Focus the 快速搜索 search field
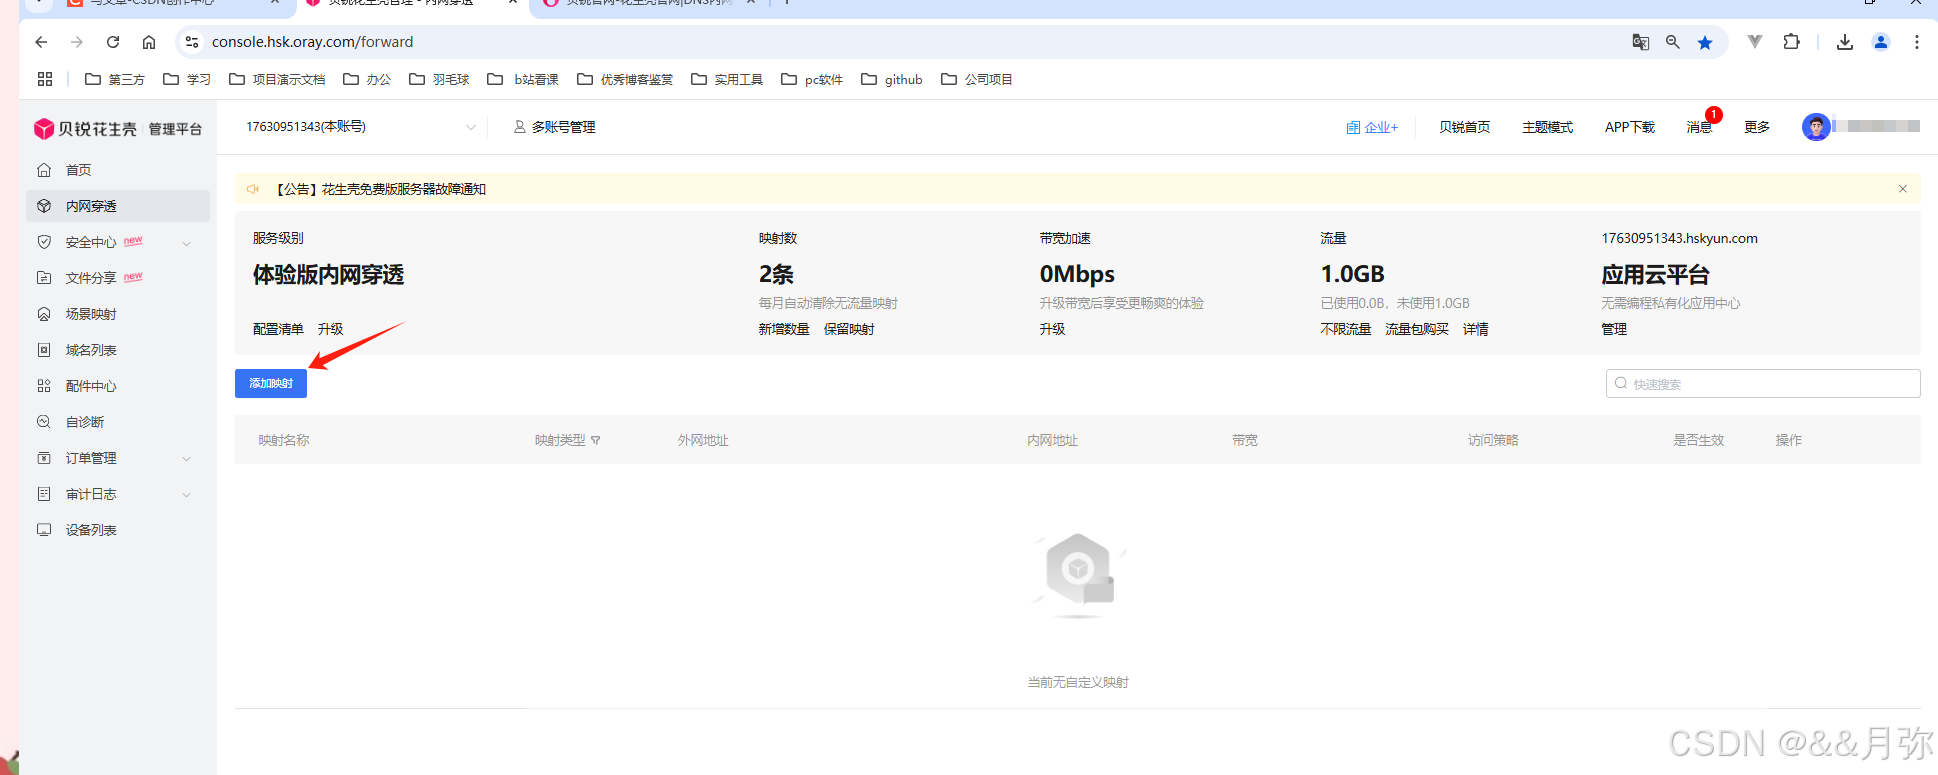 click(1763, 384)
